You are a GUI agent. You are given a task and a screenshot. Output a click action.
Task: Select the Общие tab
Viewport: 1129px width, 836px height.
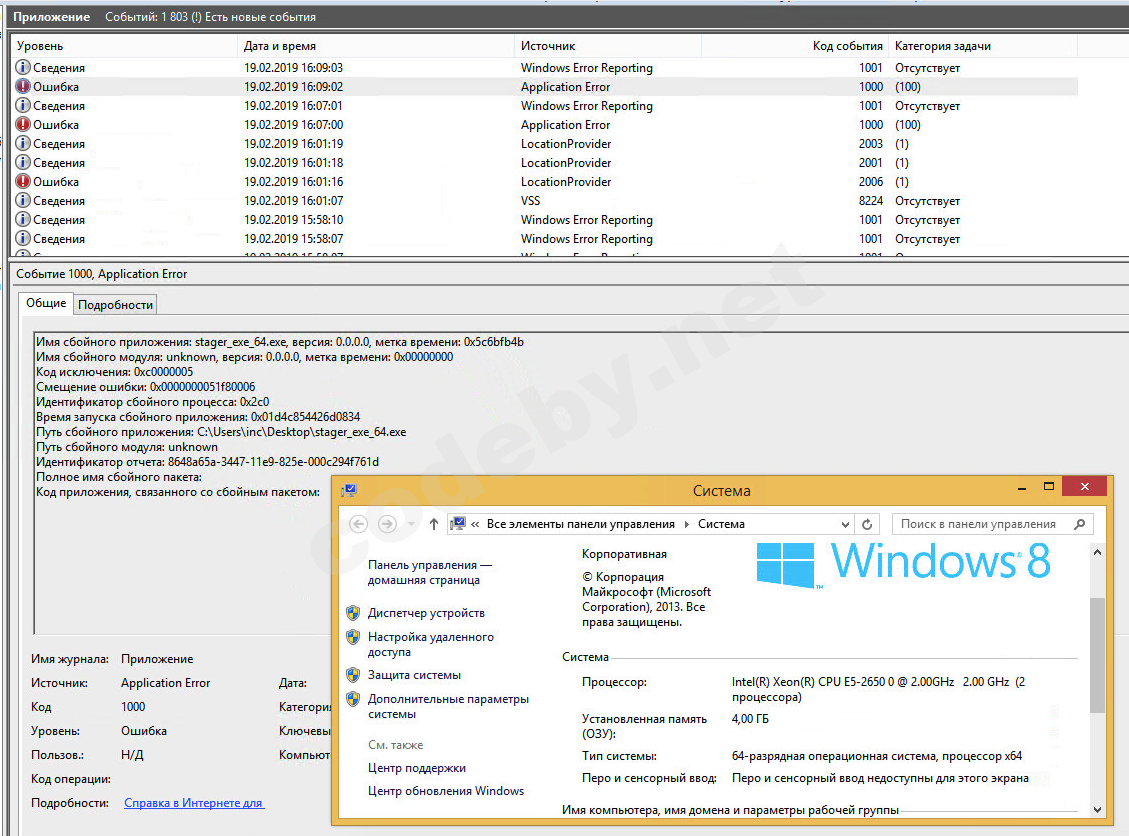pos(46,303)
